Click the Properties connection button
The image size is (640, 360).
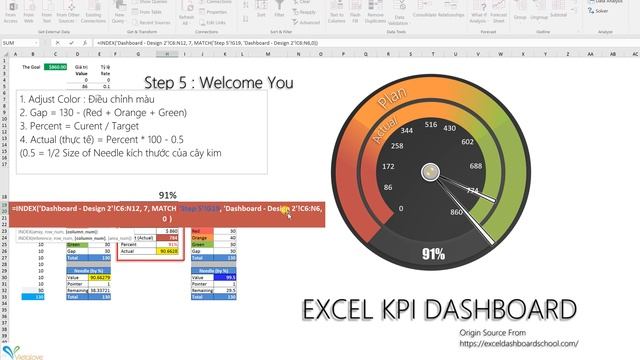(213, 12)
